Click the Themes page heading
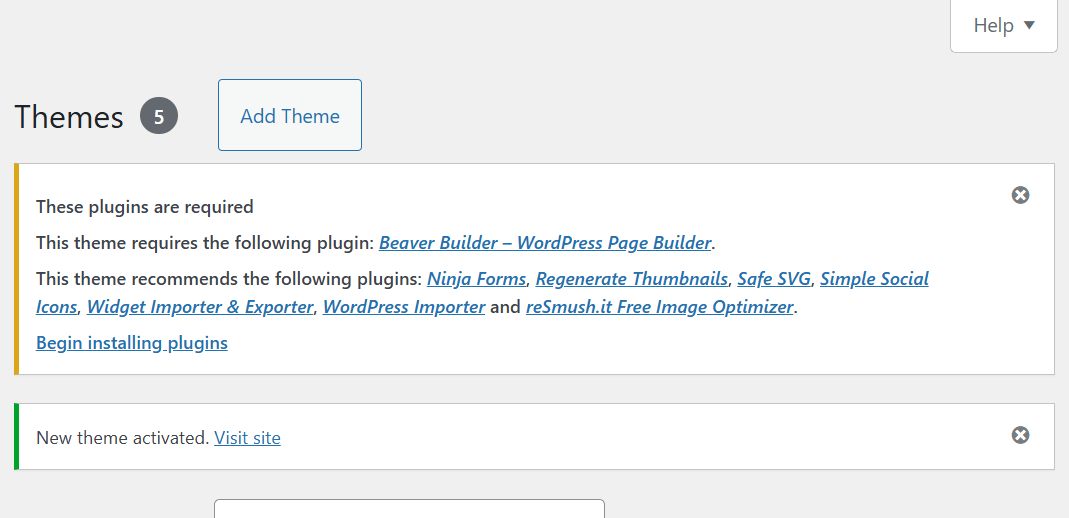 [x=69, y=117]
